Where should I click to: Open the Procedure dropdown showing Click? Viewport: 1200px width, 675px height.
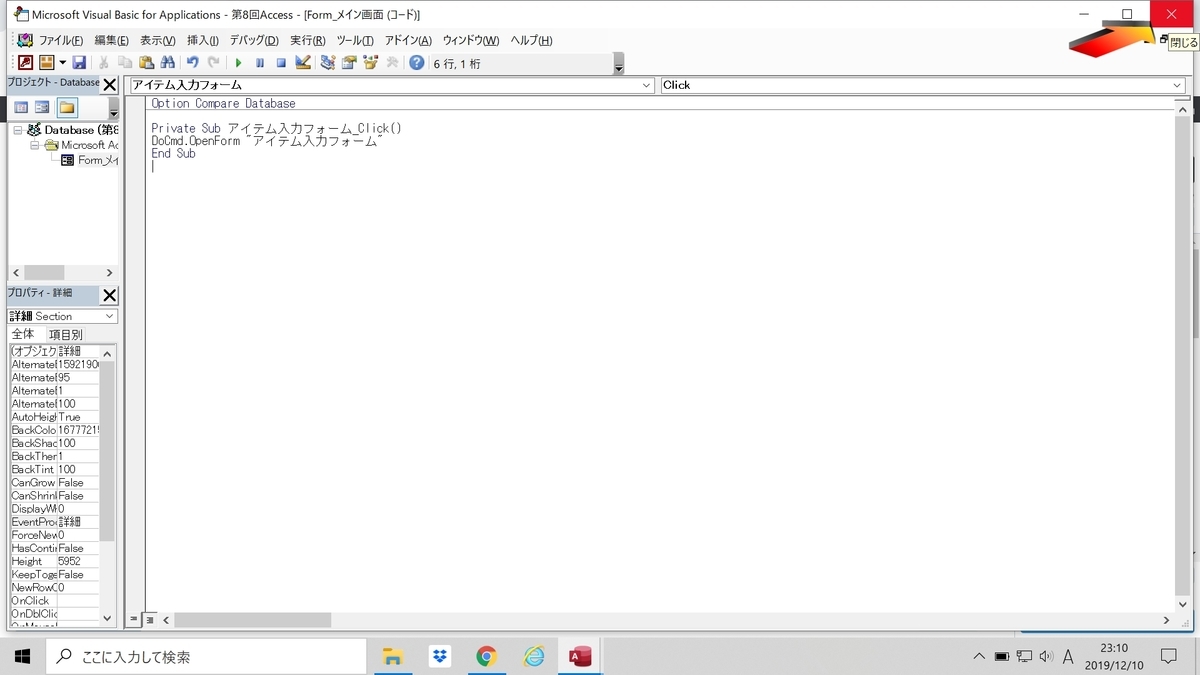922,85
